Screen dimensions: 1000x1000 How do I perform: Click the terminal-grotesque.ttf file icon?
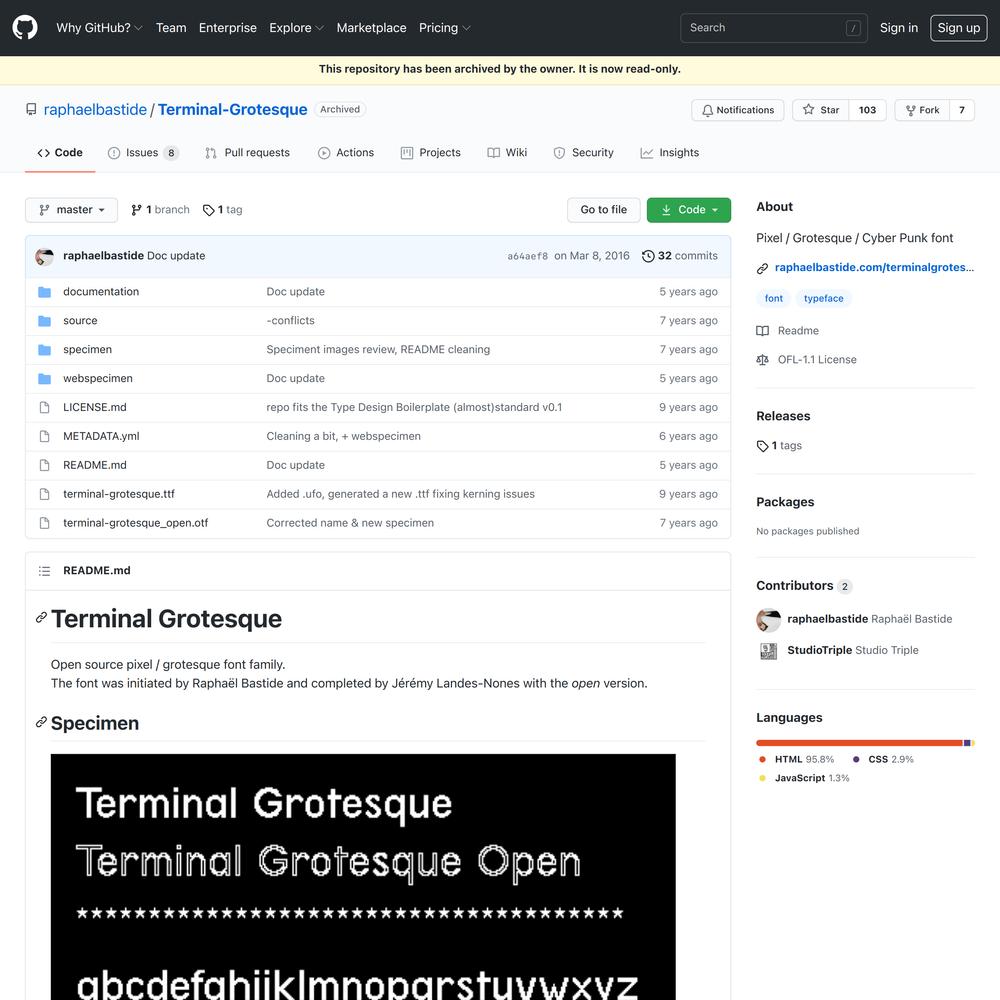pyautogui.click(x=44, y=494)
